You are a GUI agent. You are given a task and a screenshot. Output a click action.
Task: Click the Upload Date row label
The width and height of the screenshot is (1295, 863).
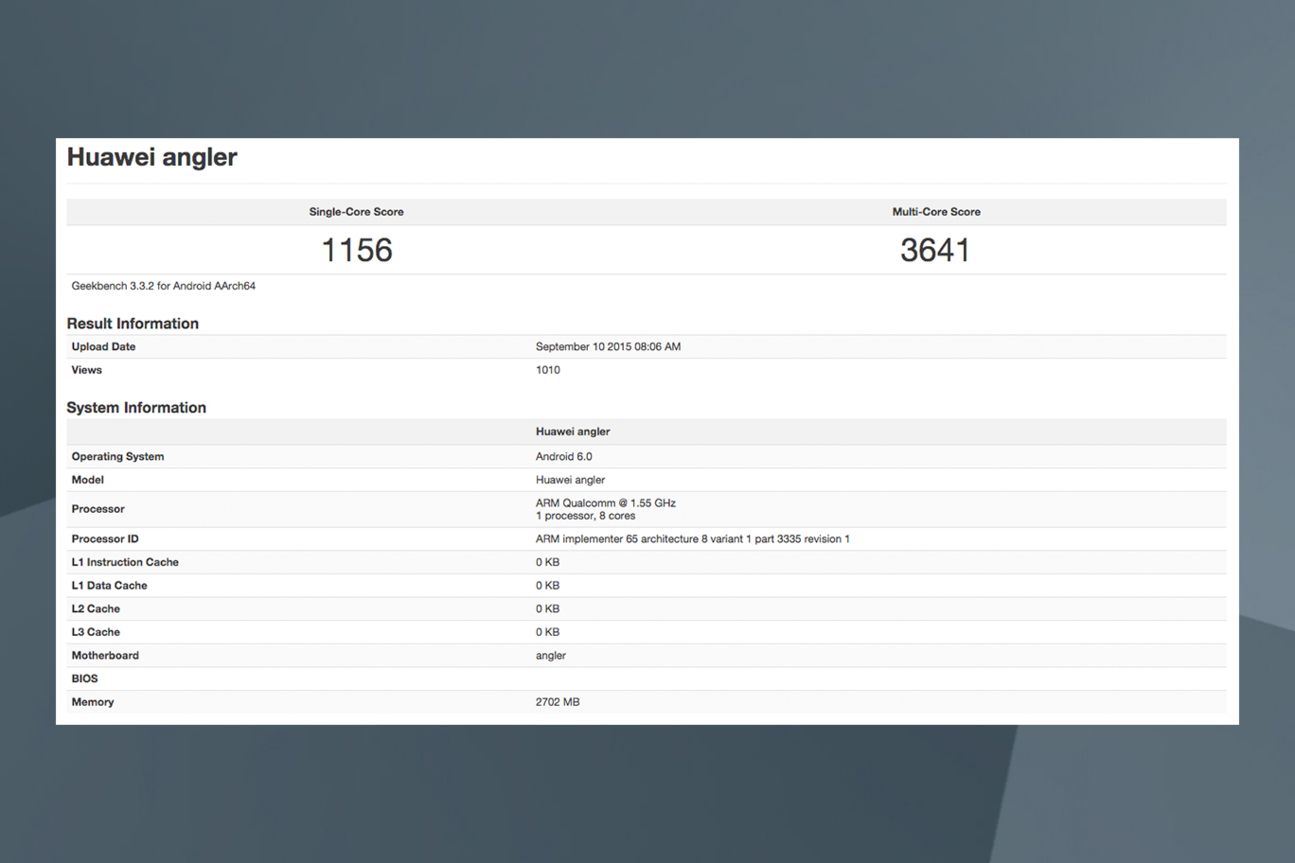103,347
